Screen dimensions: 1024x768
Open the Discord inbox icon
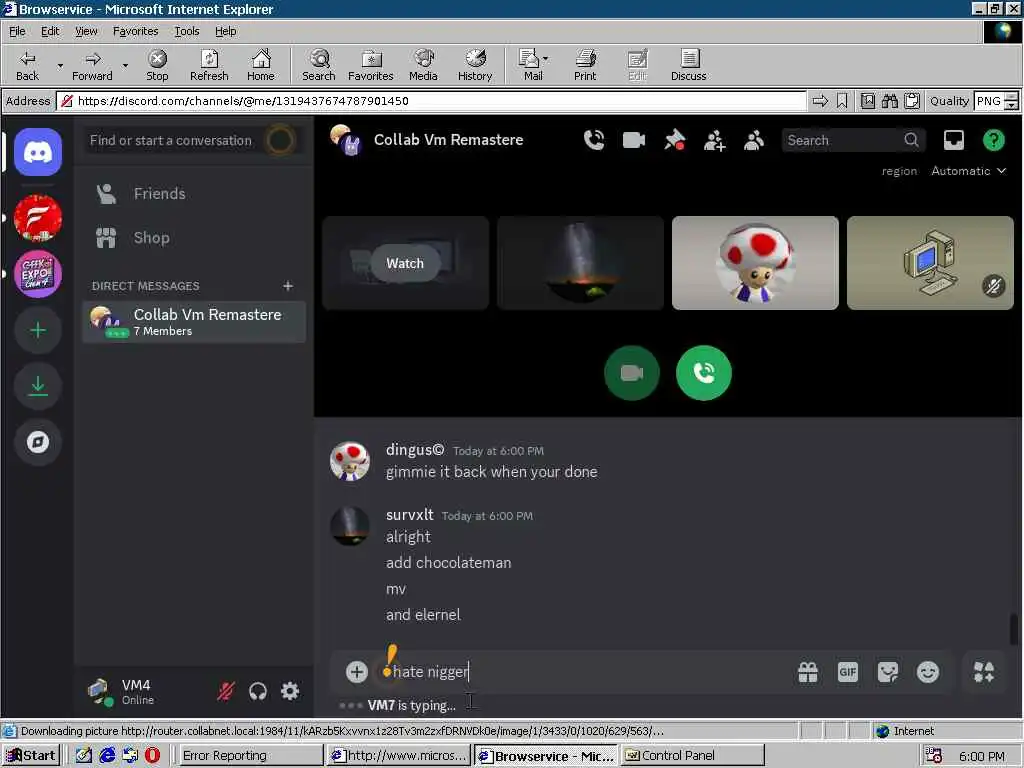coord(953,140)
